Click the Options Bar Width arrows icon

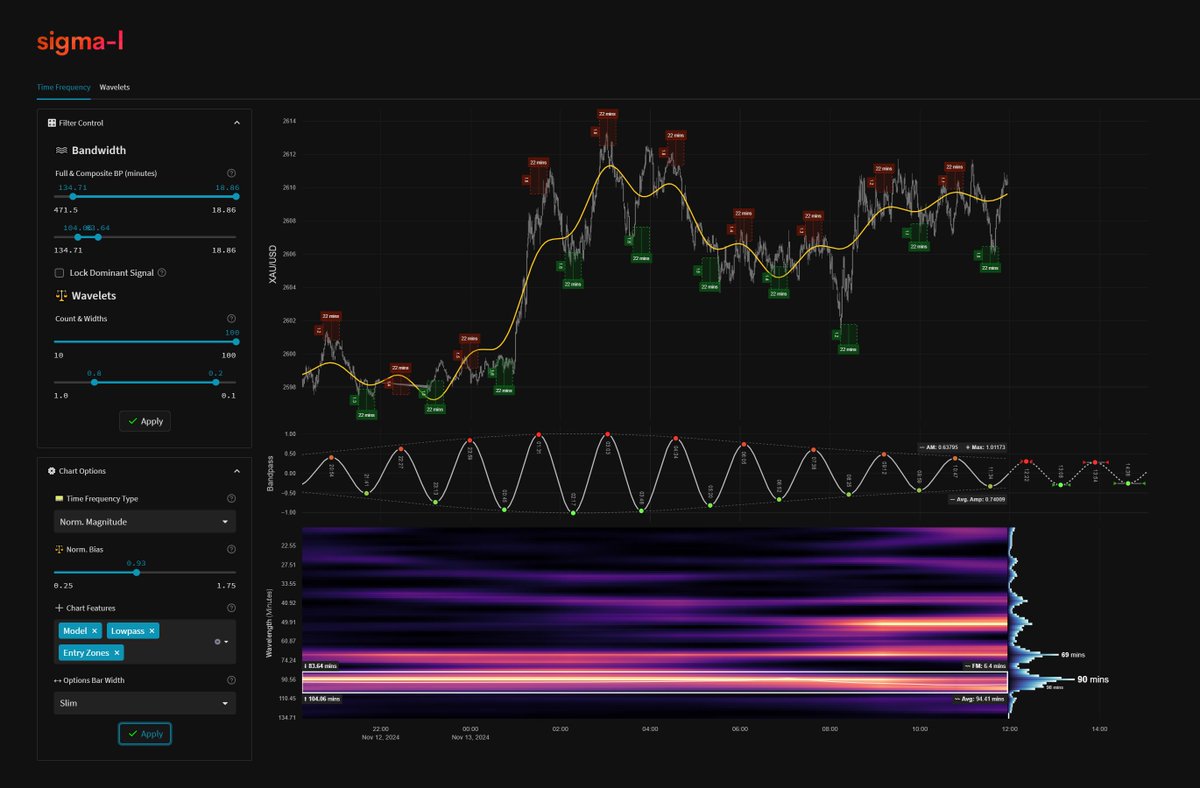click(58, 680)
